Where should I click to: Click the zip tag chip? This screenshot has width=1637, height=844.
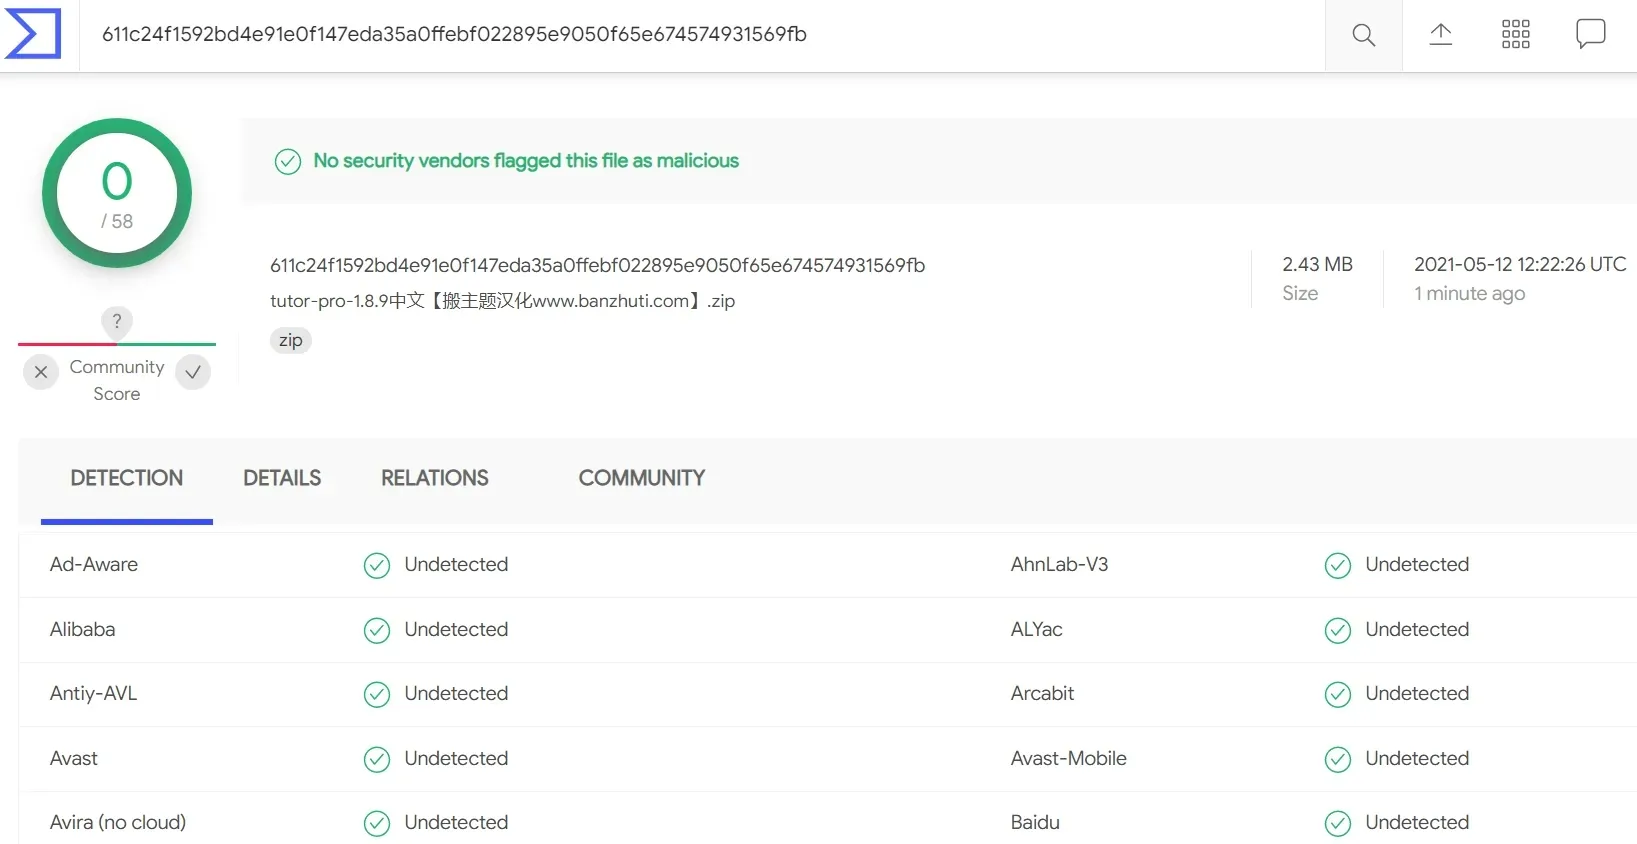coord(291,340)
